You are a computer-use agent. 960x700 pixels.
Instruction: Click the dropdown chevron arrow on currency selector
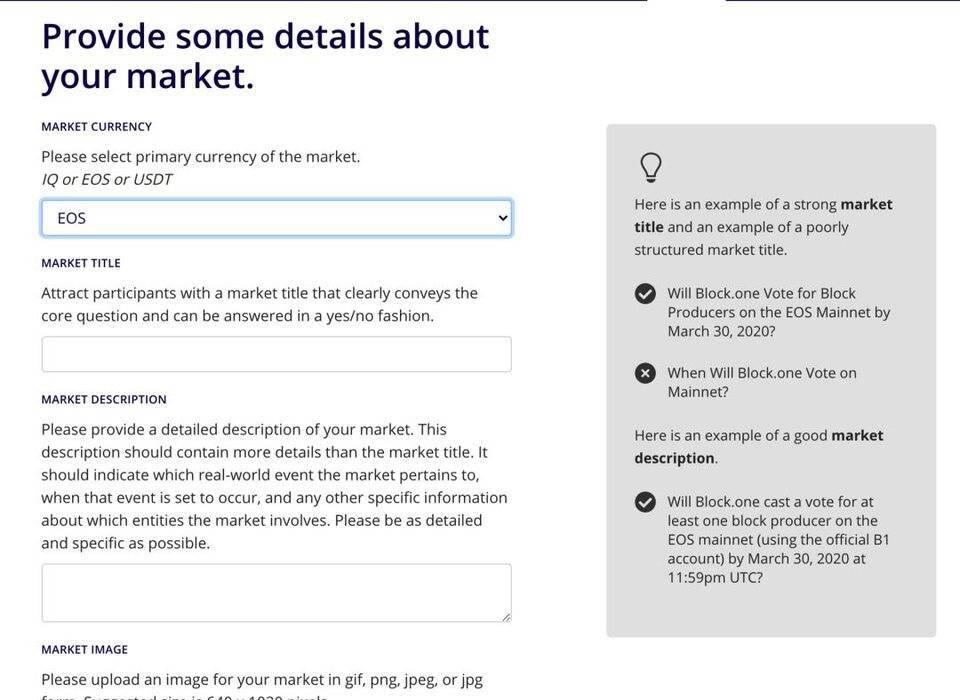click(x=503, y=218)
